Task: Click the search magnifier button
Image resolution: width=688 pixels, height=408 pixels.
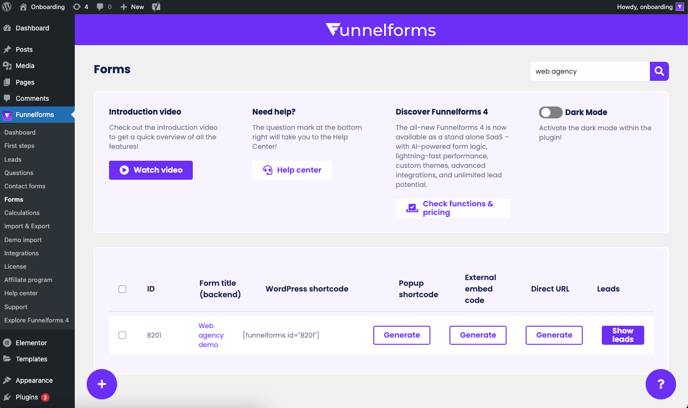Action: click(659, 71)
